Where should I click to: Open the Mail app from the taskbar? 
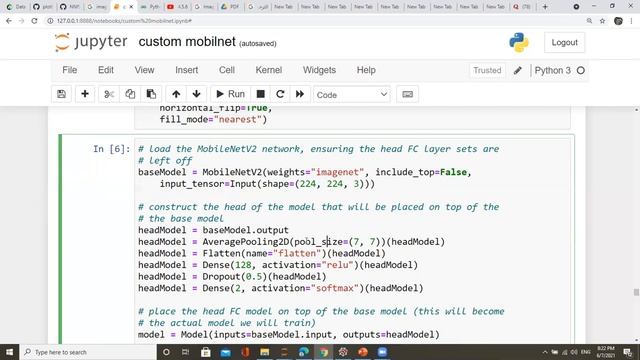tap(225, 352)
